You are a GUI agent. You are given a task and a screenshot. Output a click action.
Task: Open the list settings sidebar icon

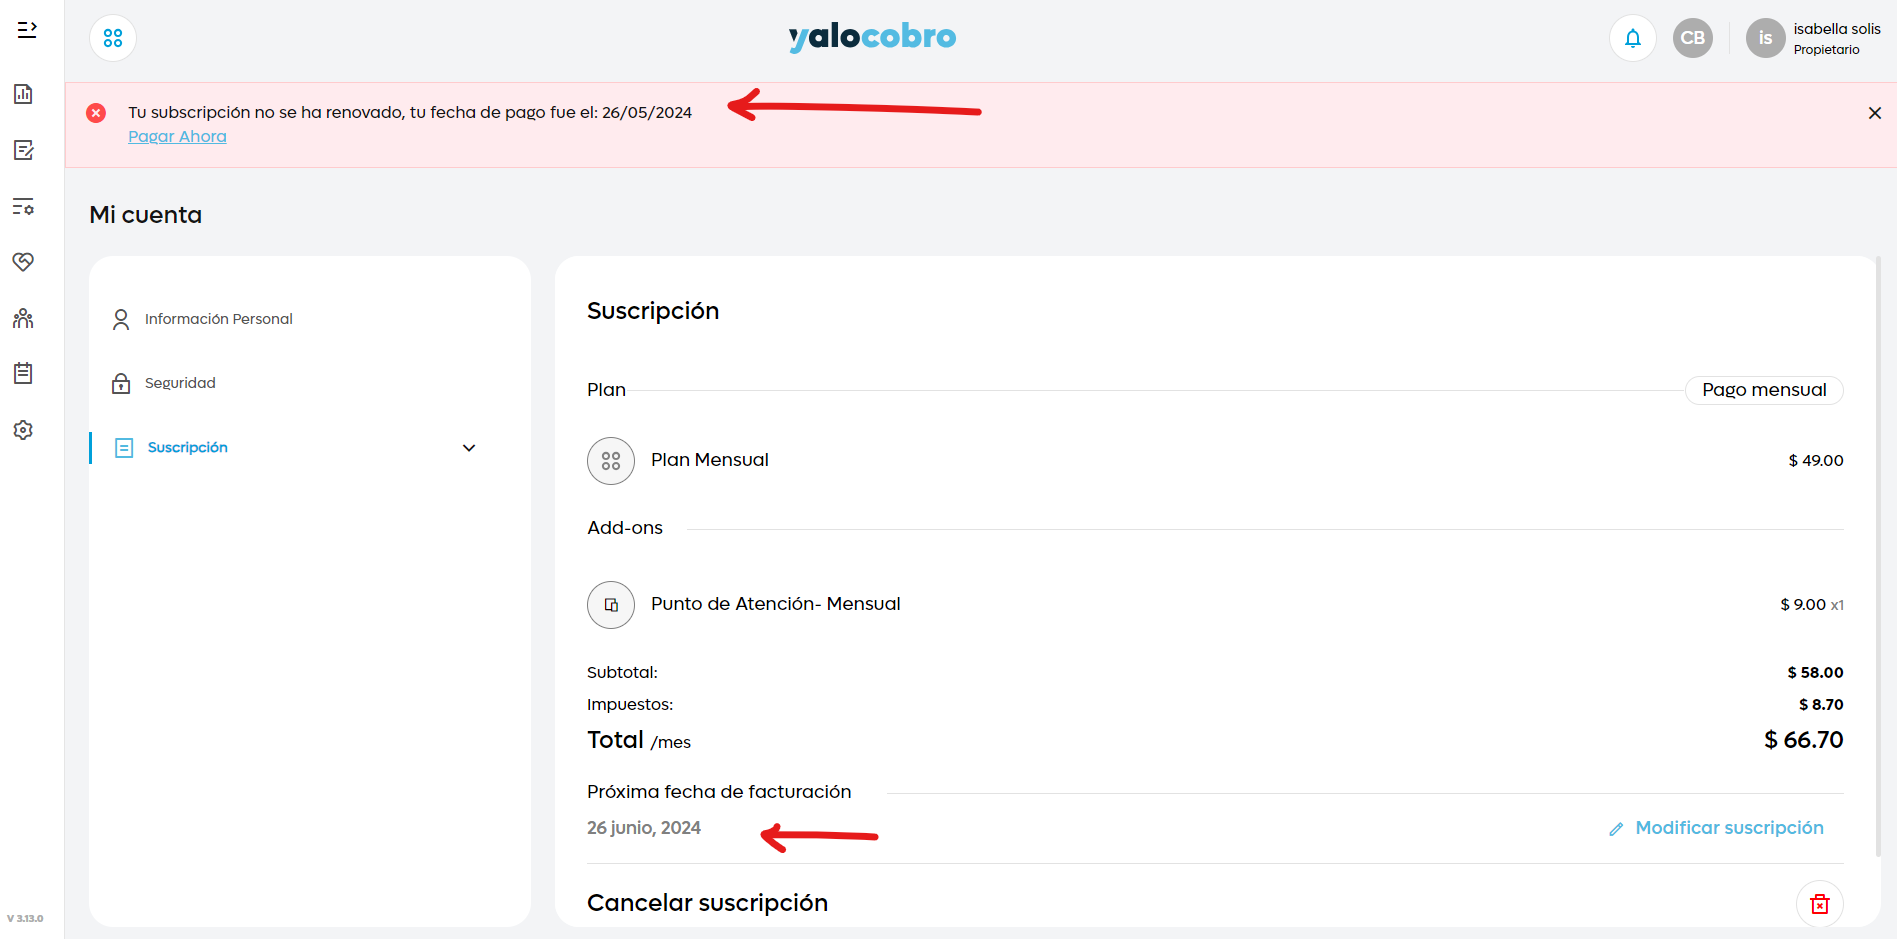click(x=23, y=207)
